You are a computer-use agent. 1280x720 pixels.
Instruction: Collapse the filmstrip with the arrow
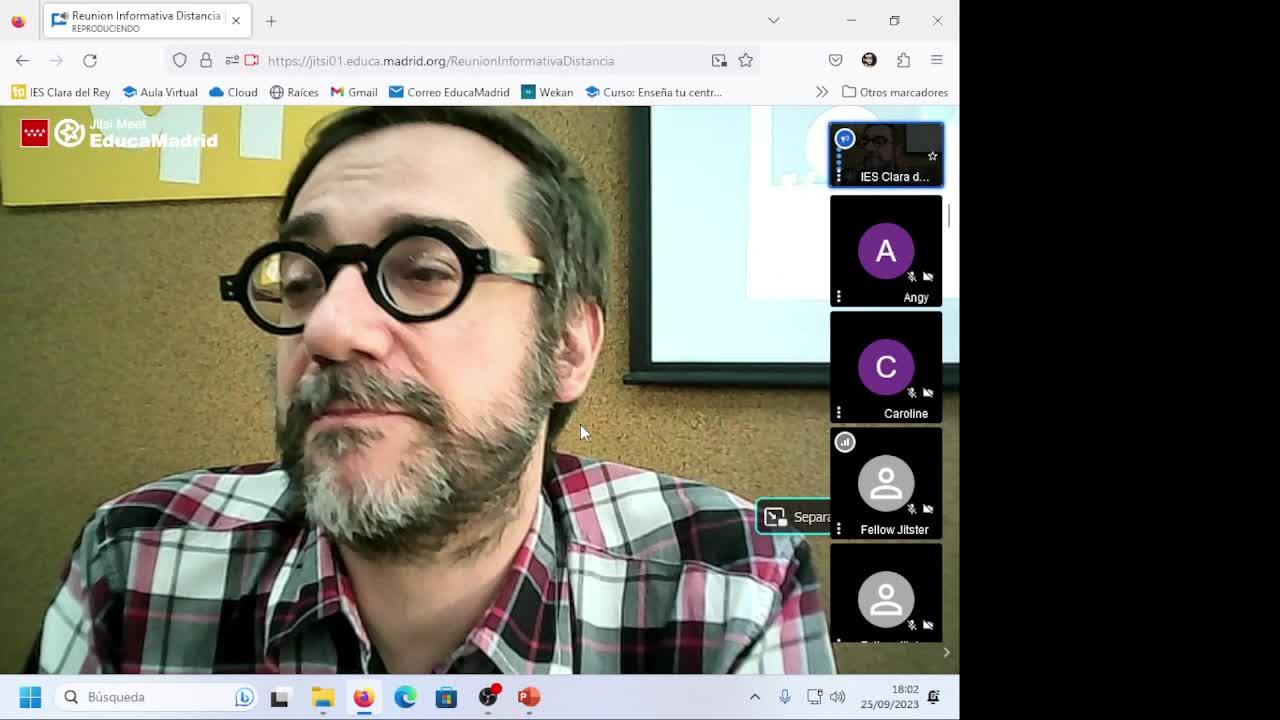pyautogui.click(x=946, y=653)
